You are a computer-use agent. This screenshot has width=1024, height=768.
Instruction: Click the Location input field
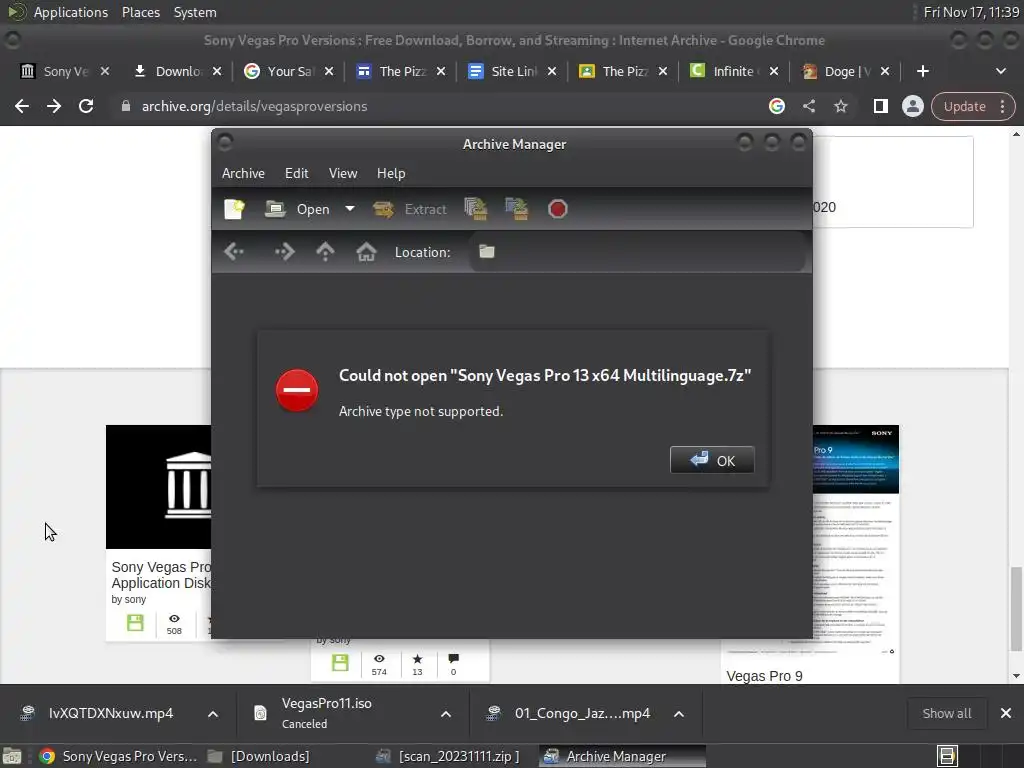(x=637, y=252)
